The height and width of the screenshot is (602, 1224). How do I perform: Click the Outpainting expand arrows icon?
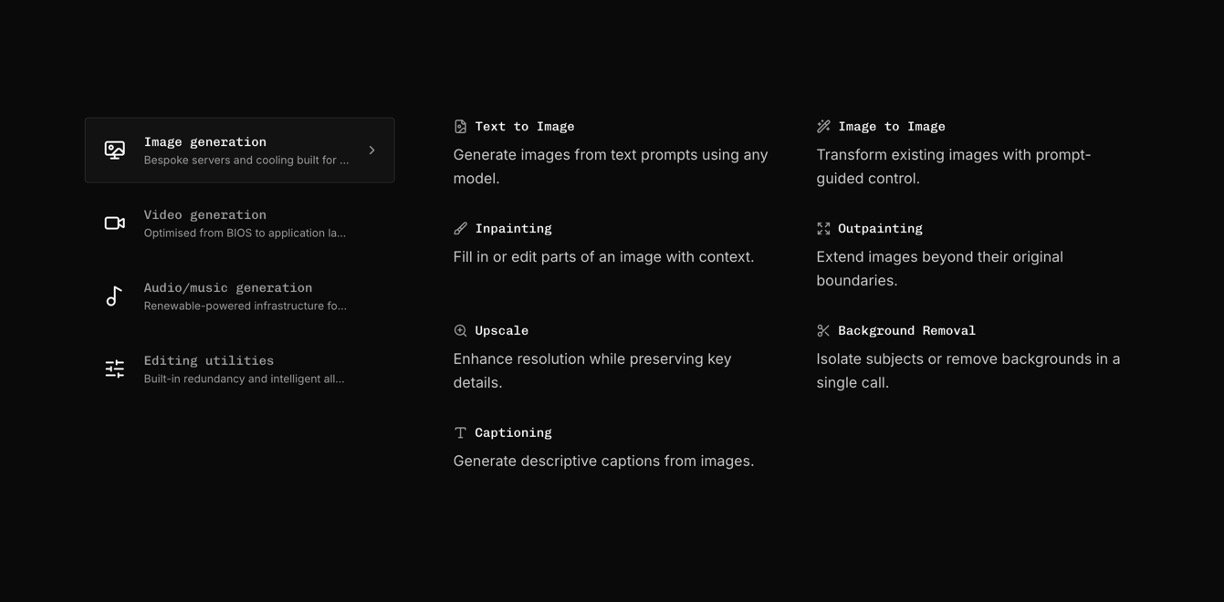point(824,229)
